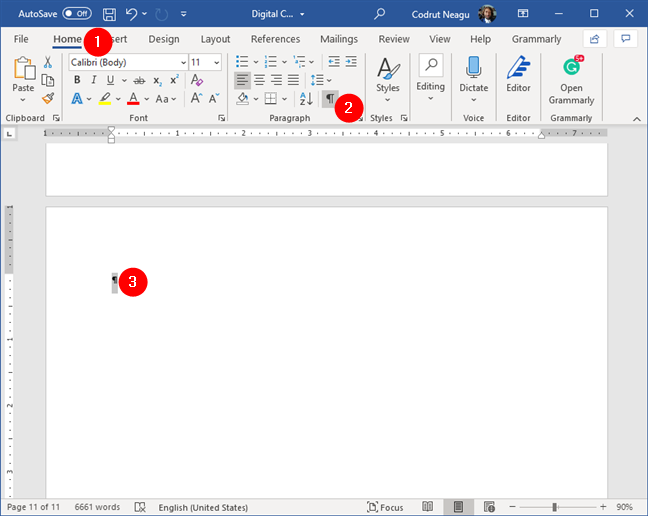Toggle the Show/Hide paragraph marks button

tap(330, 99)
